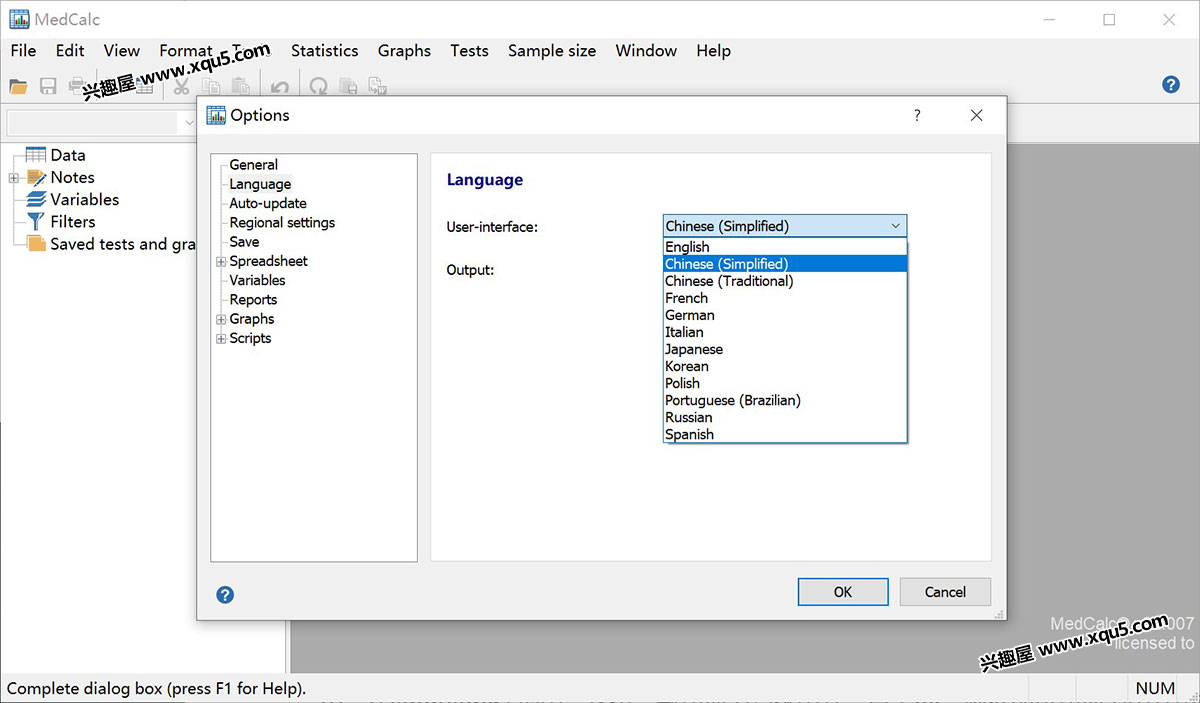The width and height of the screenshot is (1200, 703).
Task: Select Save in the Options tree
Action: (244, 242)
